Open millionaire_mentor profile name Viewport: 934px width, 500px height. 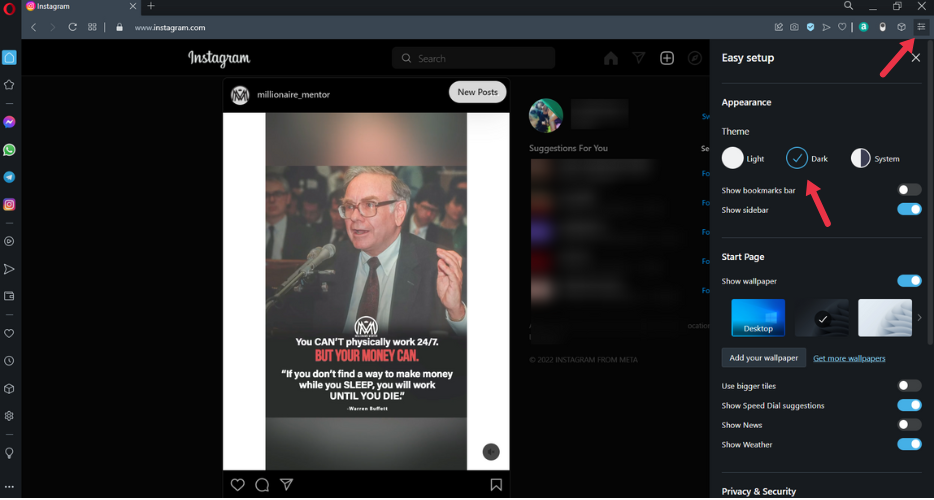click(x=293, y=95)
